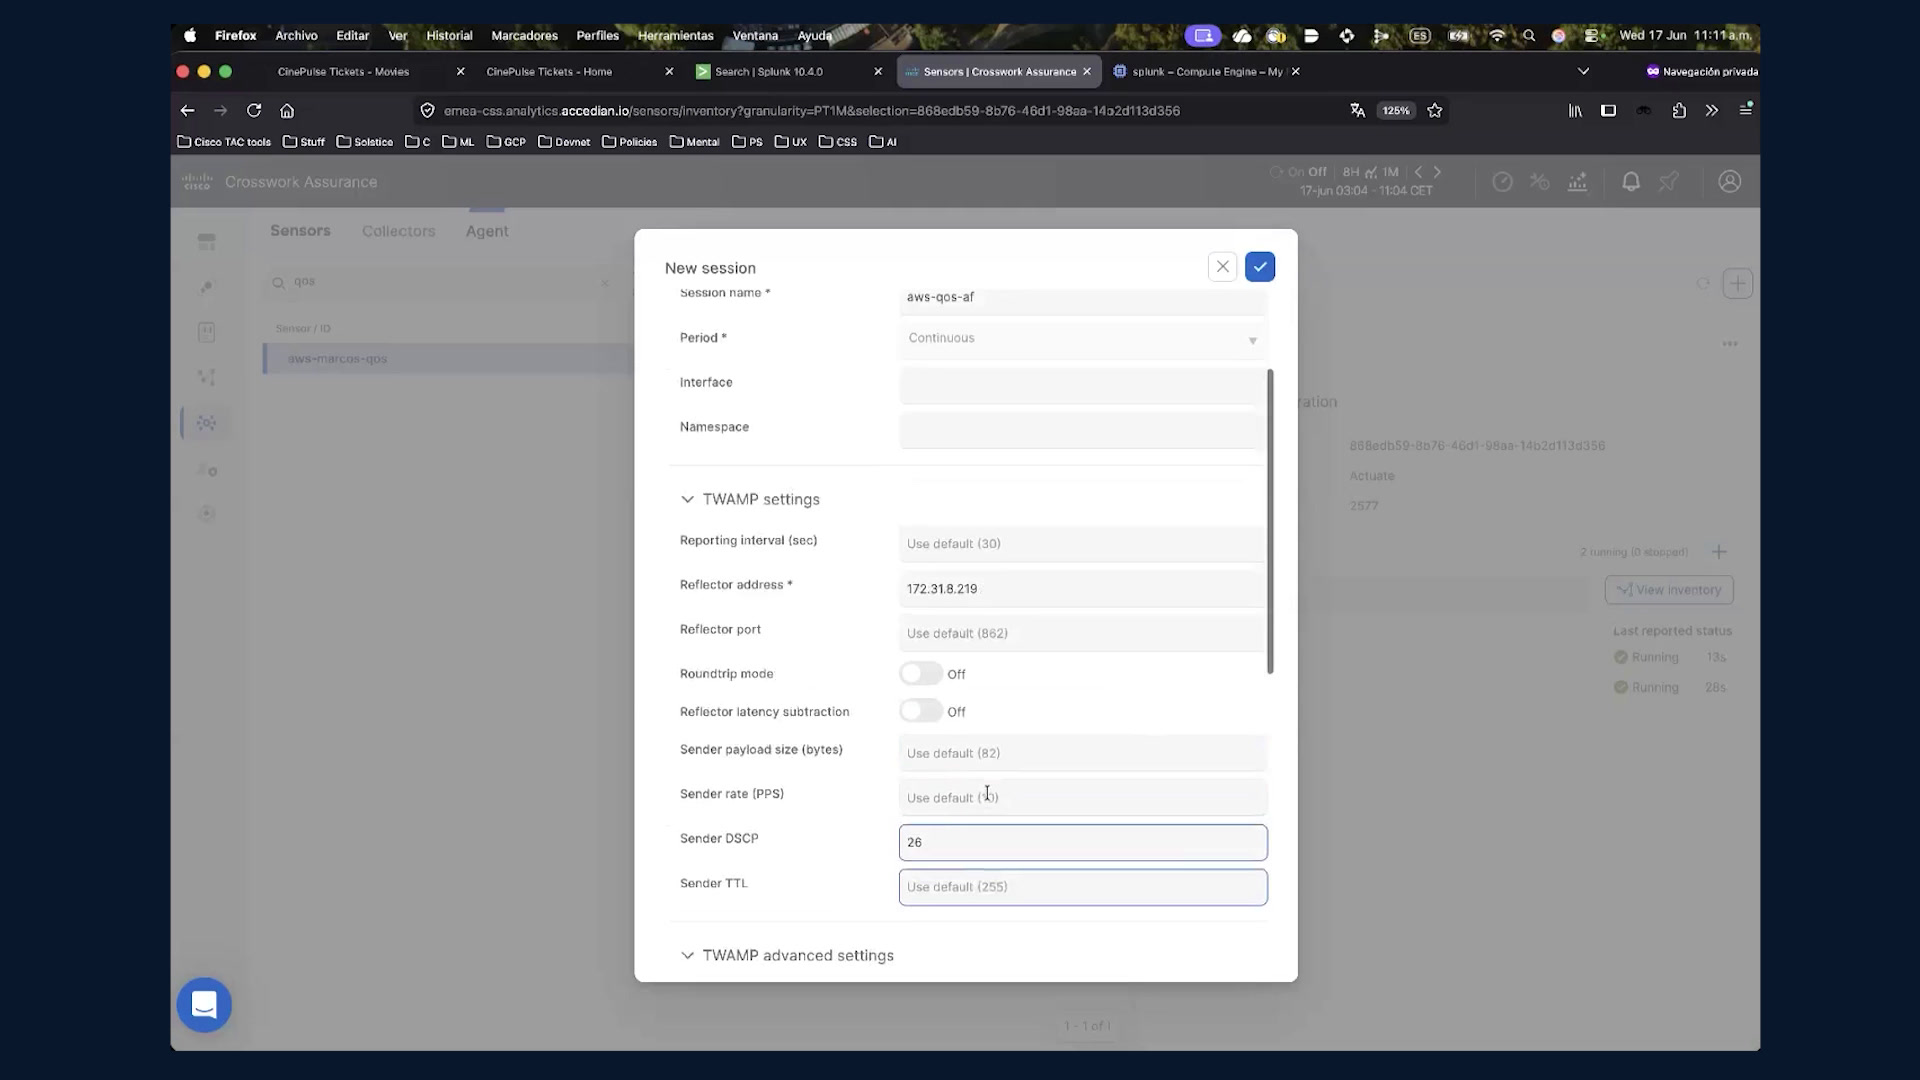Image resolution: width=1920 pixels, height=1080 pixels.
Task: Click the Reflector address field
Action: (x=1083, y=589)
